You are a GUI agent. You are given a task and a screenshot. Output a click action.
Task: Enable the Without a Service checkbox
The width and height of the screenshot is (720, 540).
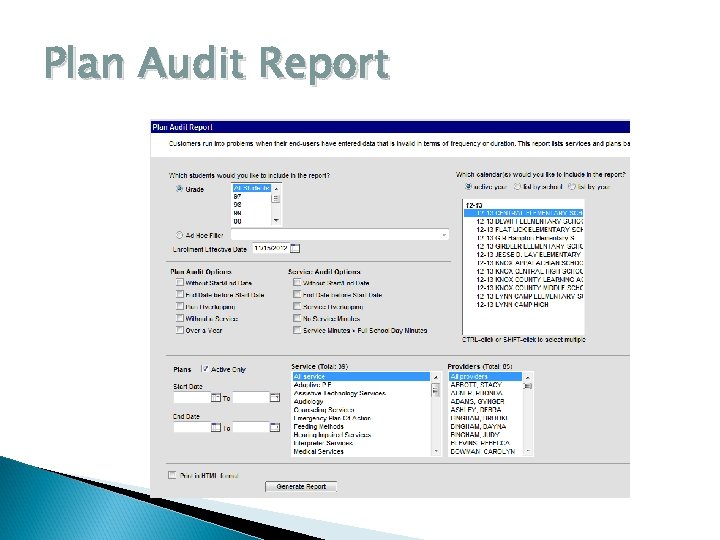(180, 318)
